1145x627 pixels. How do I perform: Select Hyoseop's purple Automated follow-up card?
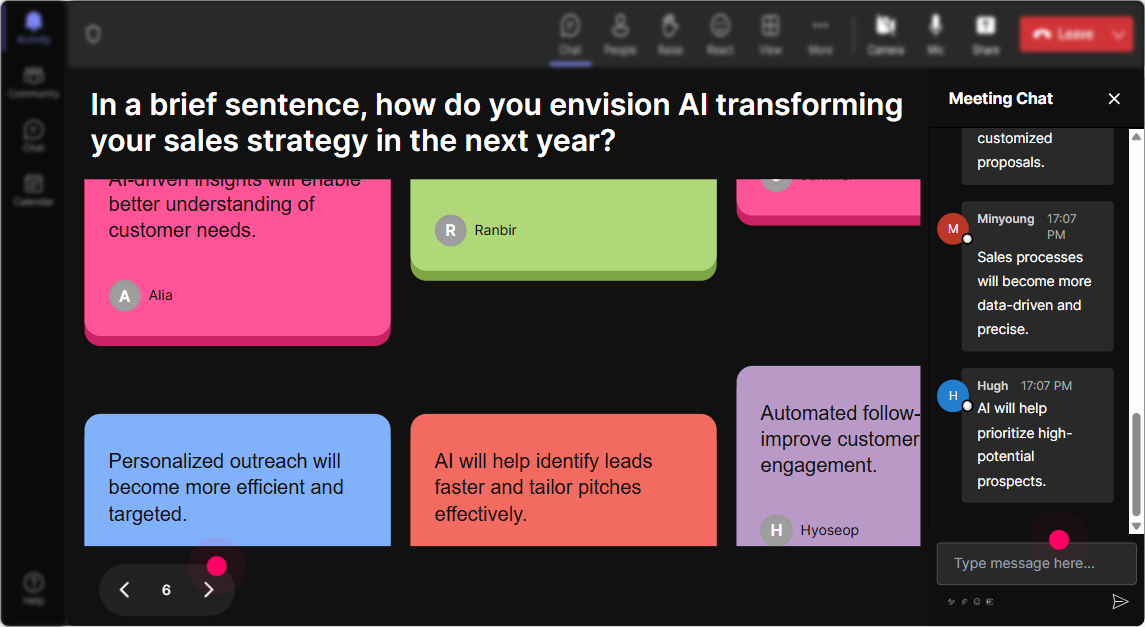pos(828,456)
